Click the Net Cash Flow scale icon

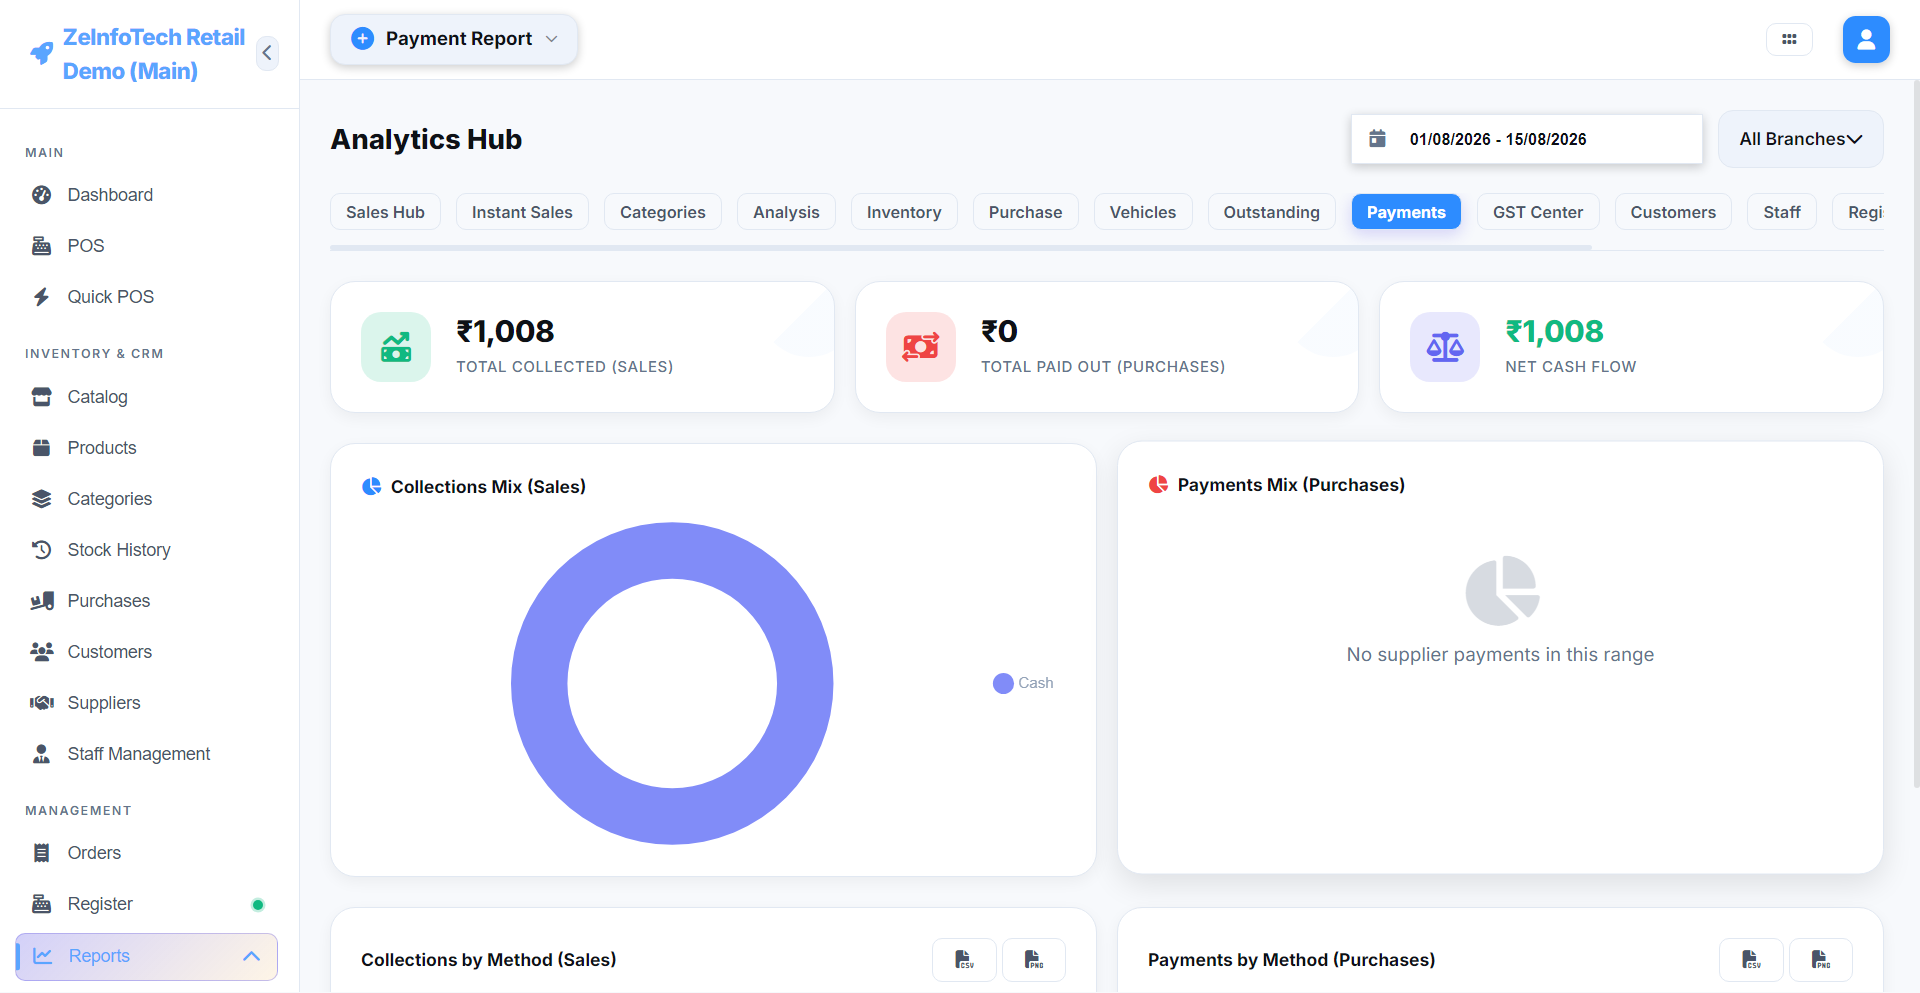point(1445,347)
